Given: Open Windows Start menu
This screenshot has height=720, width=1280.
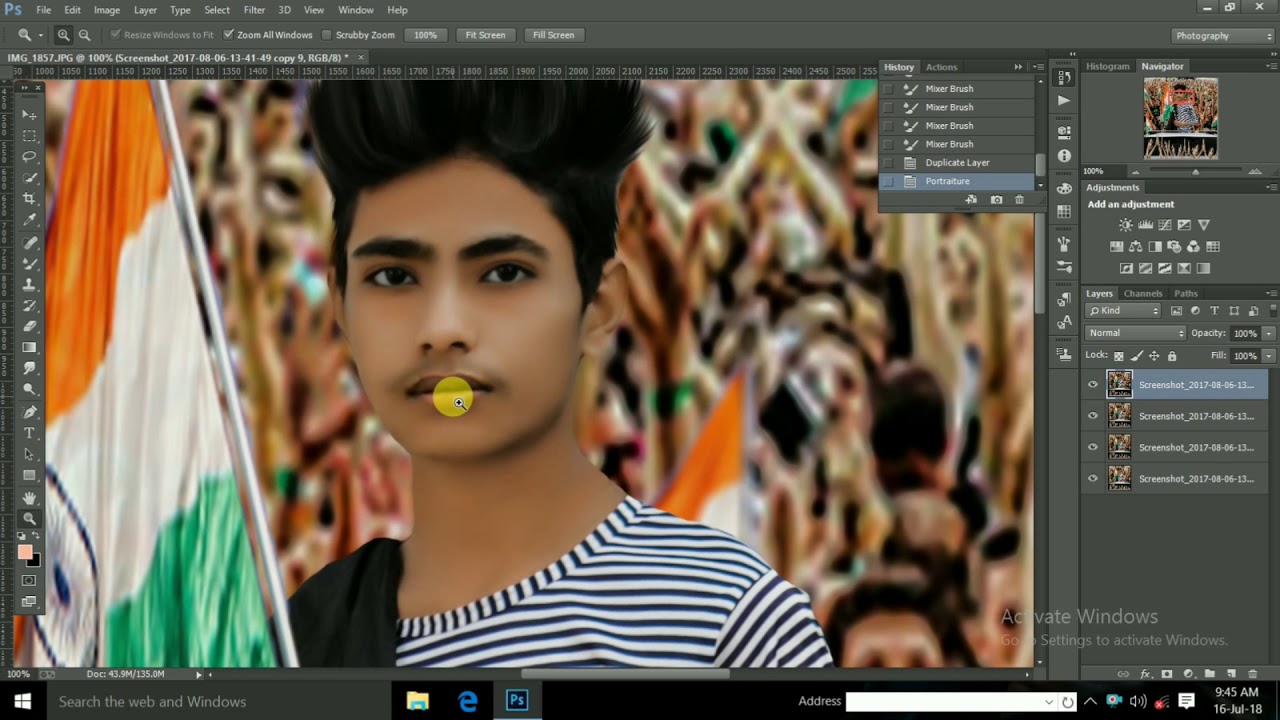Looking at the screenshot, I should (x=22, y=701).
